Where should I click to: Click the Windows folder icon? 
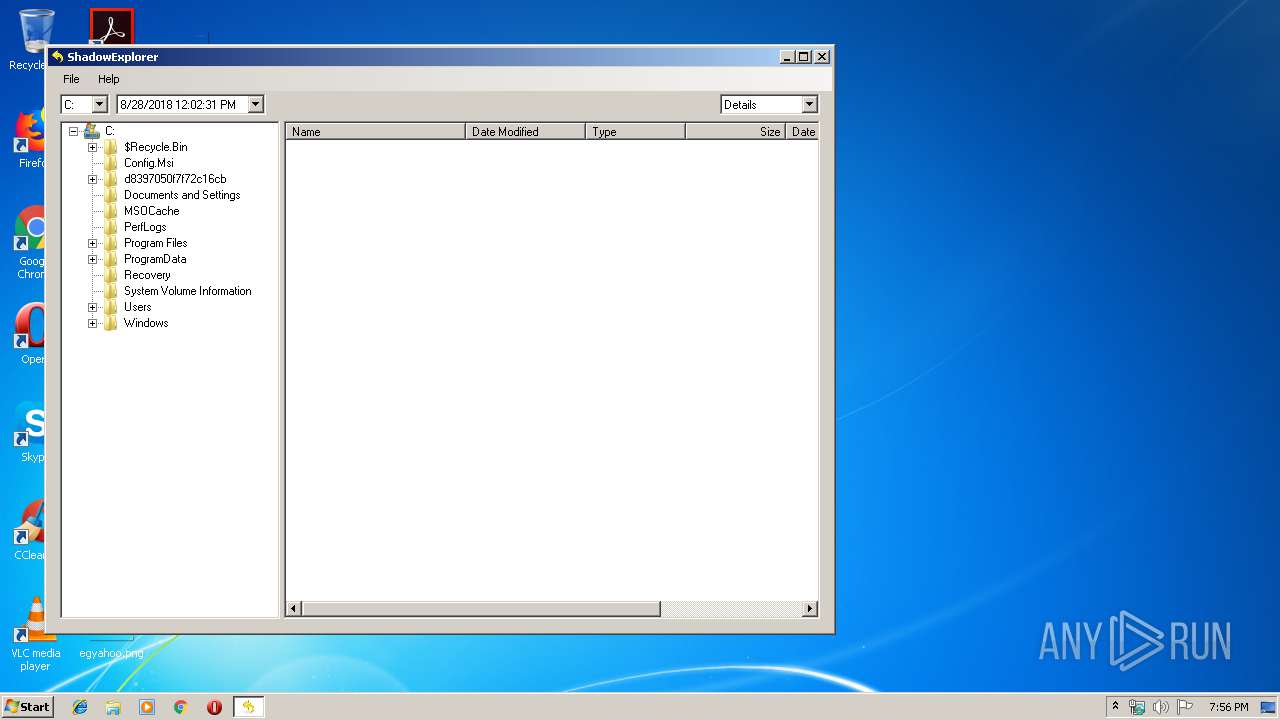[110, 323]
